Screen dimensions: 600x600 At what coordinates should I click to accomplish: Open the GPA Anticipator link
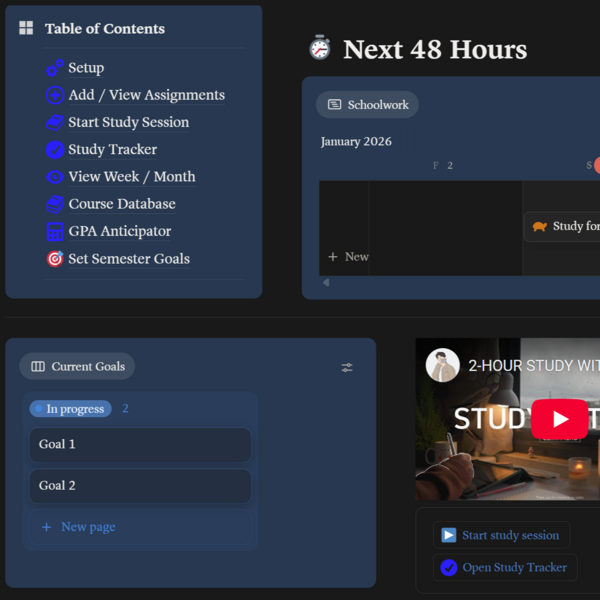point(119,232)
